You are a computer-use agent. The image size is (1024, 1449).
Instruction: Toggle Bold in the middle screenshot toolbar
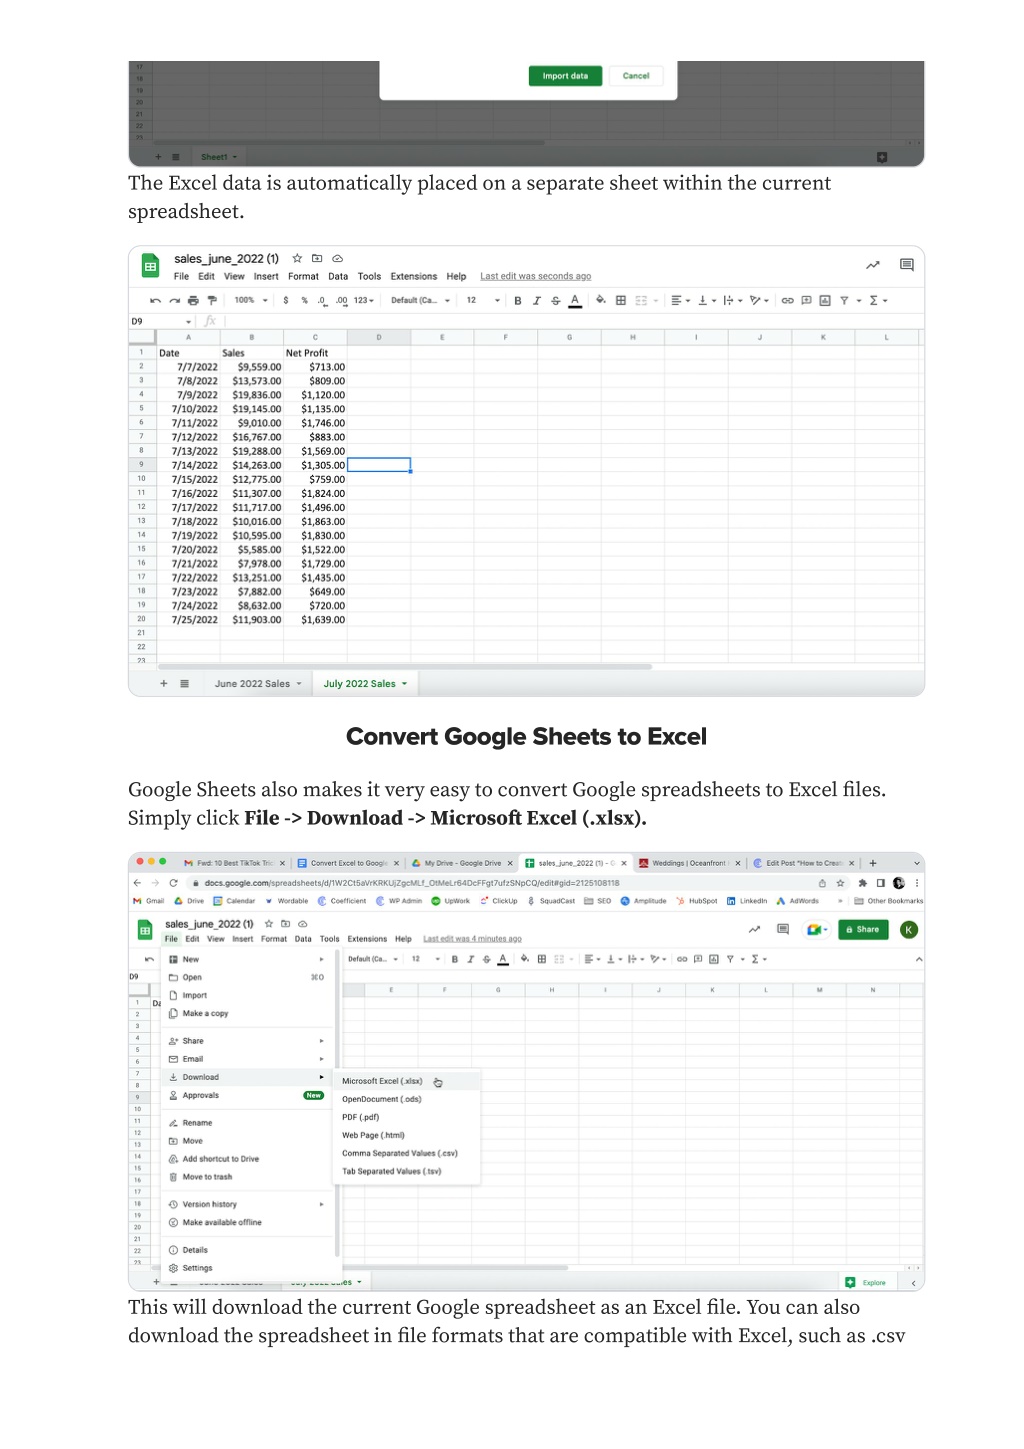(518, 300)
